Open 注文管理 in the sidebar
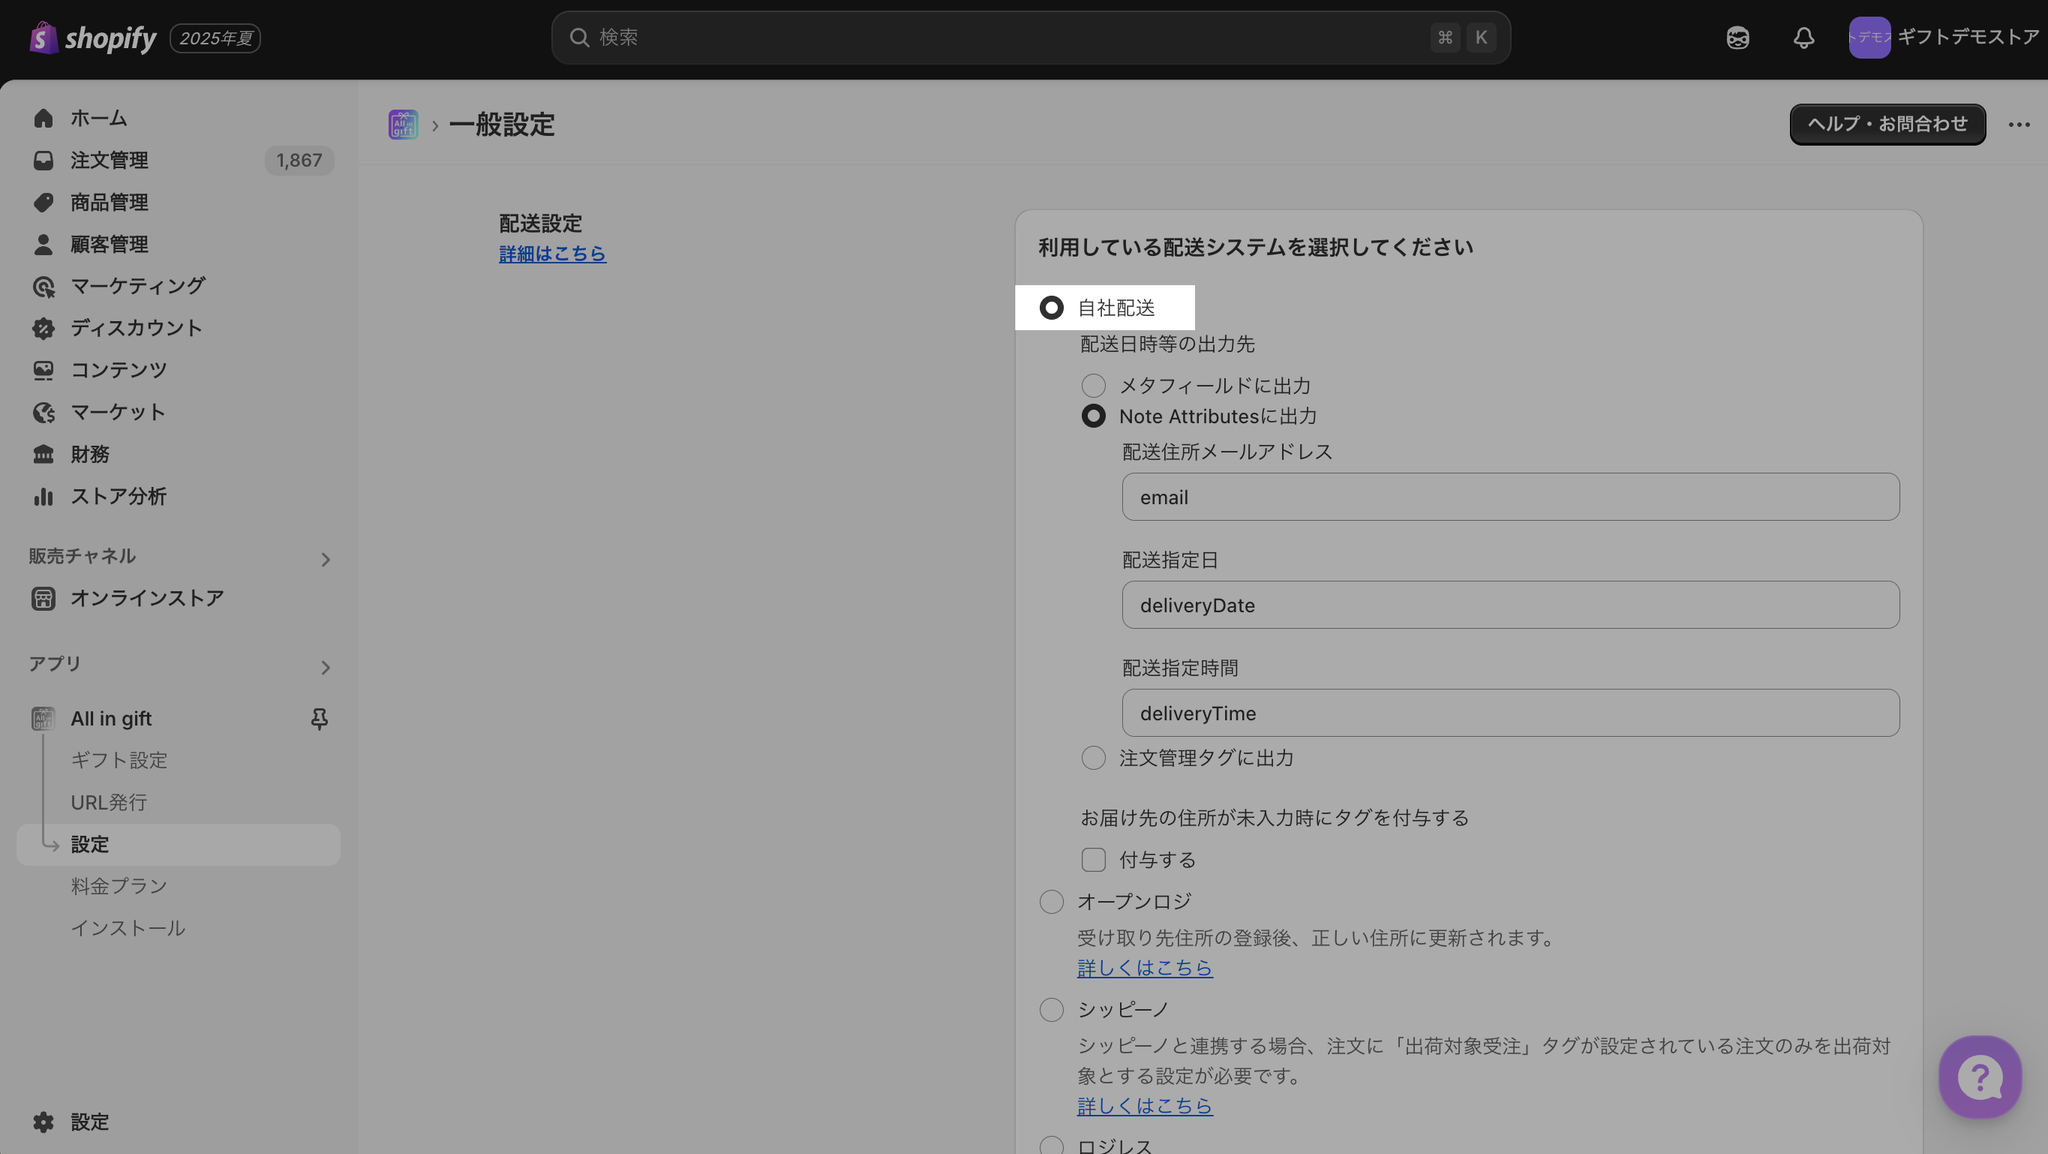The image size is (2048, 1154). 109,160
